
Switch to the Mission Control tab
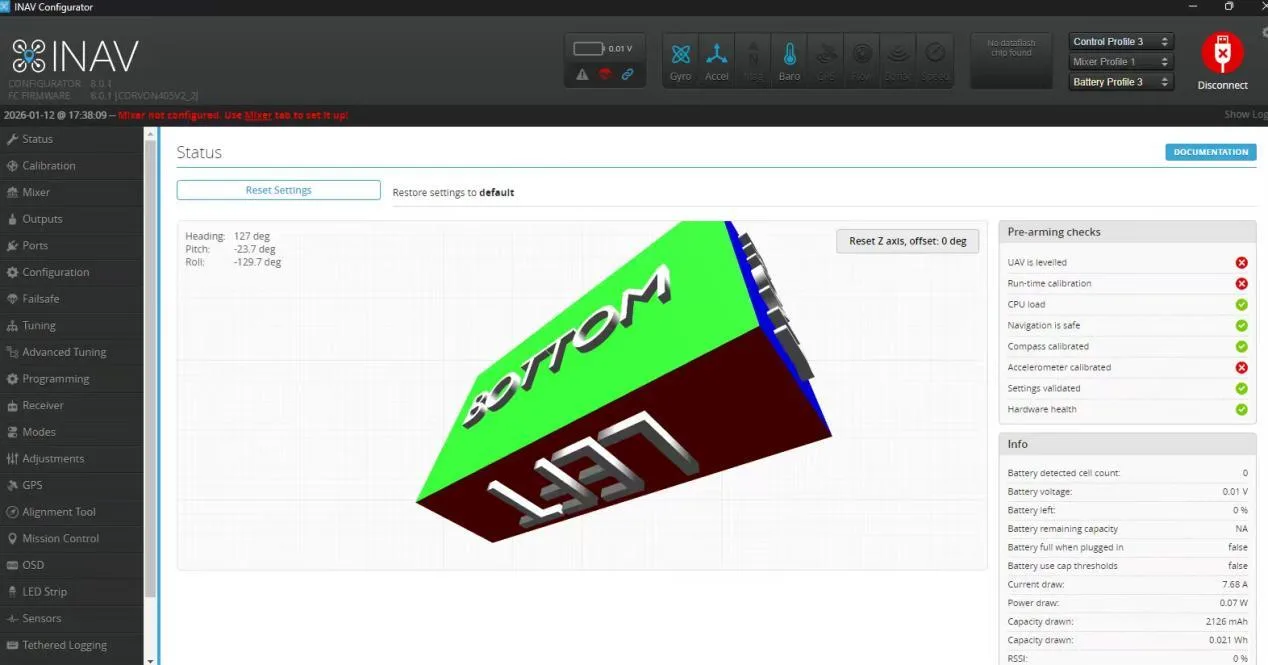pyautogui.click(x=72, y=539)
